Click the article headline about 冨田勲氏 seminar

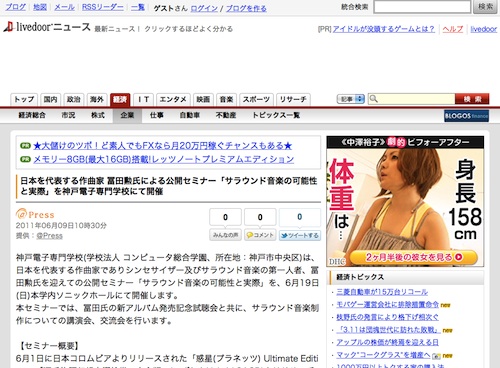[x=169, y=186]
